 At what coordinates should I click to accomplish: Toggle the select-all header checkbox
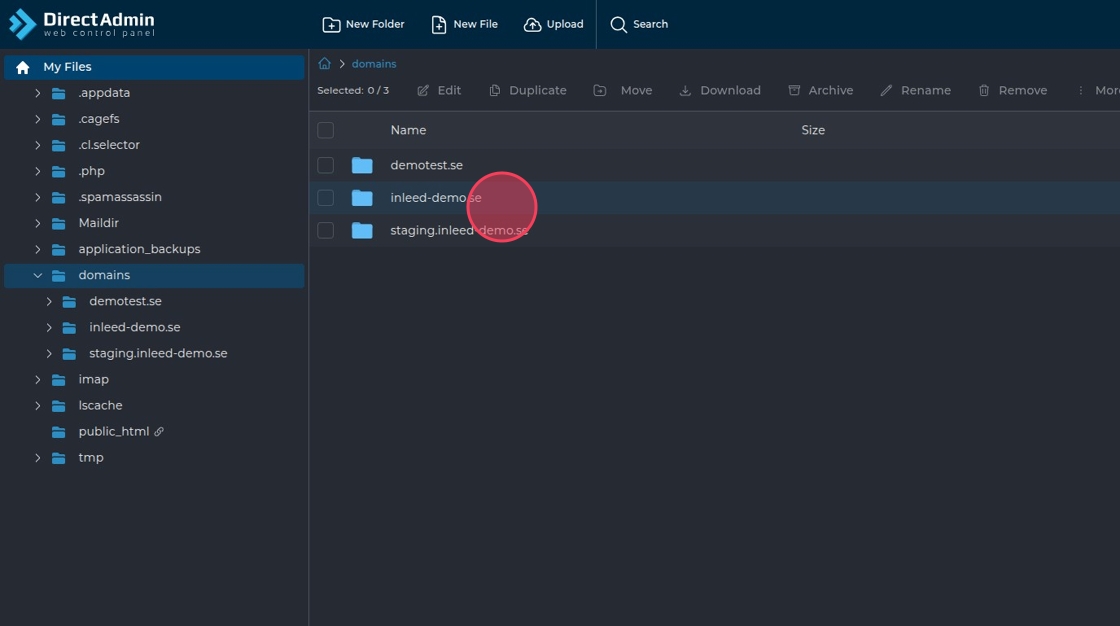point(325,130)
